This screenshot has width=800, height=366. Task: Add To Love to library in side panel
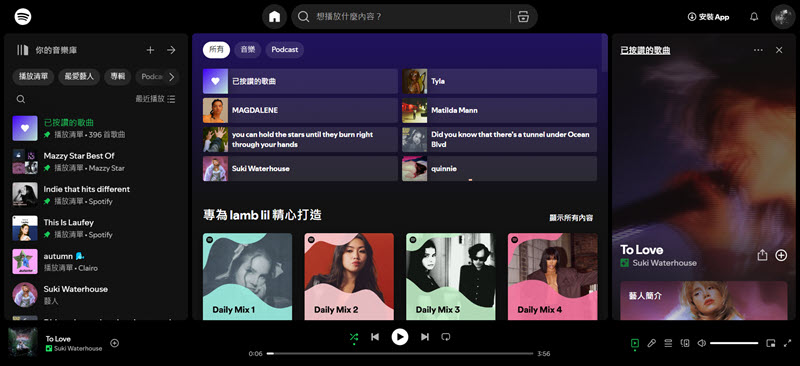pos(781,255)
